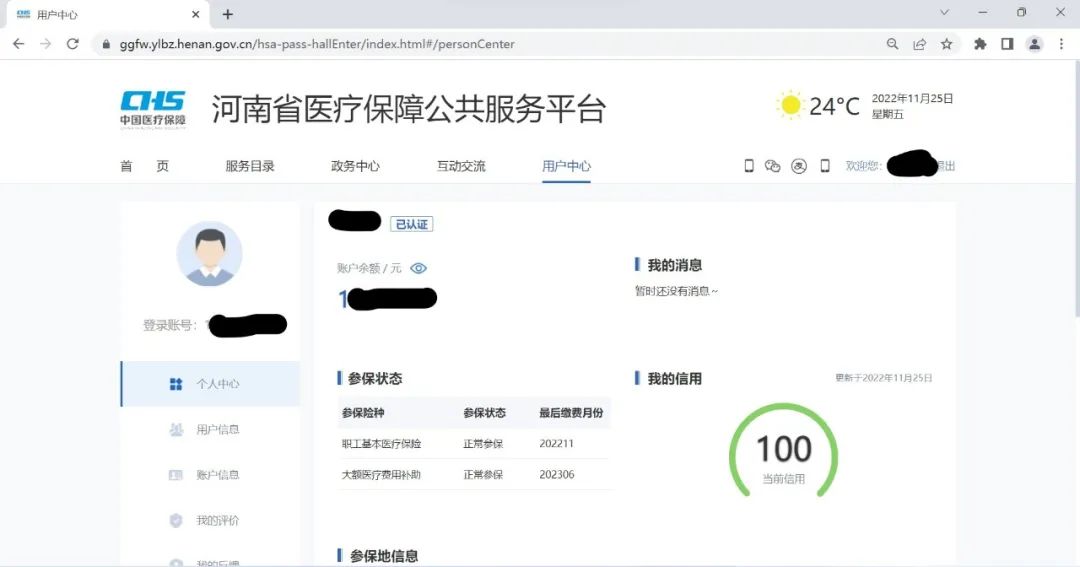Open the 首页 navigation item
This screenshot has height=567, width=1080.
tap(145, 166)
